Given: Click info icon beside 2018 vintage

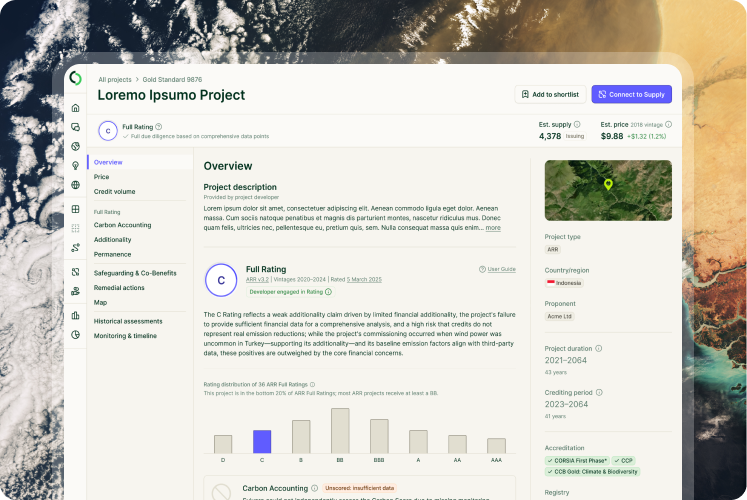Looking at the screenshot, I should click(x=668, y=124).
